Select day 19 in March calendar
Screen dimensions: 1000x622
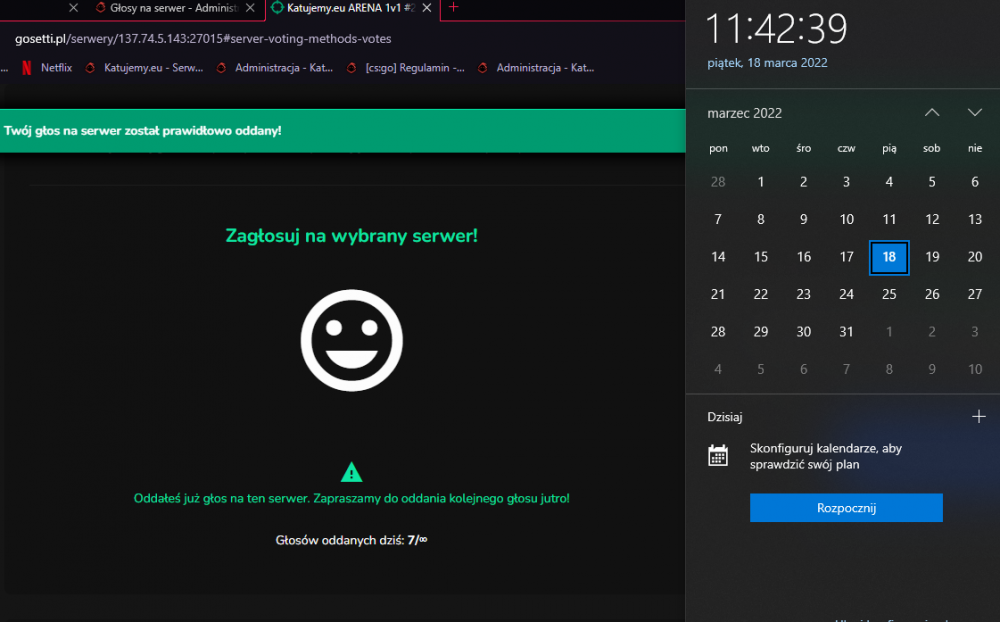932,257
